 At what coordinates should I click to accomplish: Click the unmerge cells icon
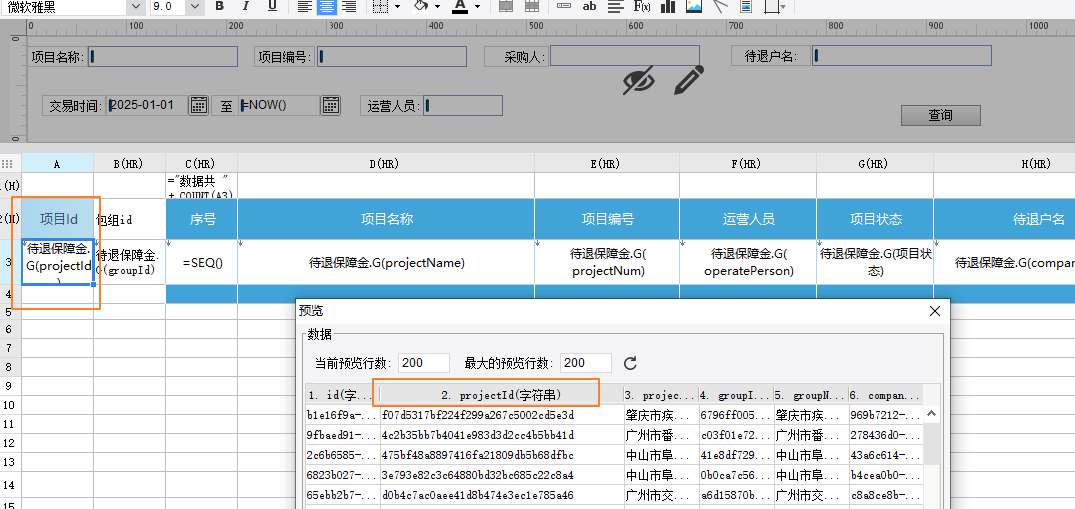[x=531, y=6]
